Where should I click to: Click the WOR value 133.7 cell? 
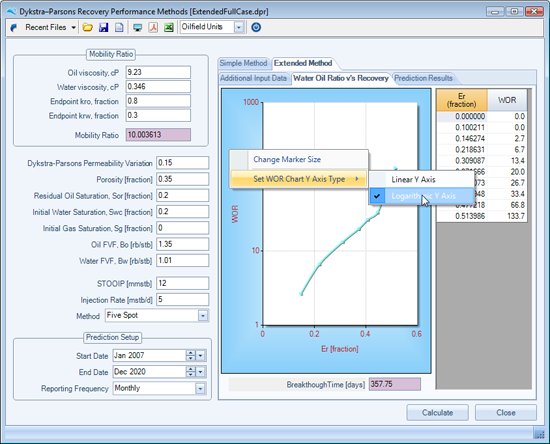click(507, 216)
